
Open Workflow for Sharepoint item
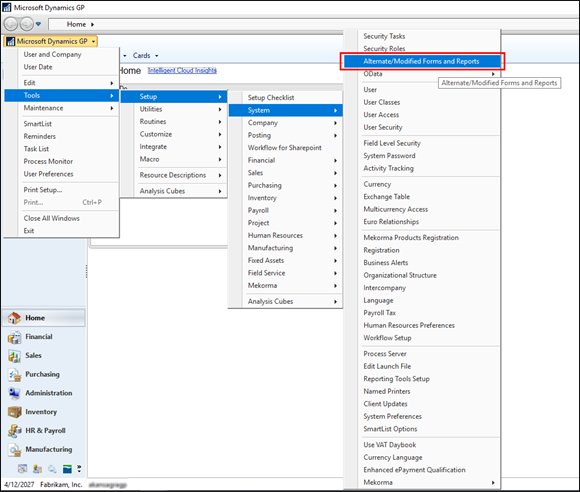coord(286,148)
